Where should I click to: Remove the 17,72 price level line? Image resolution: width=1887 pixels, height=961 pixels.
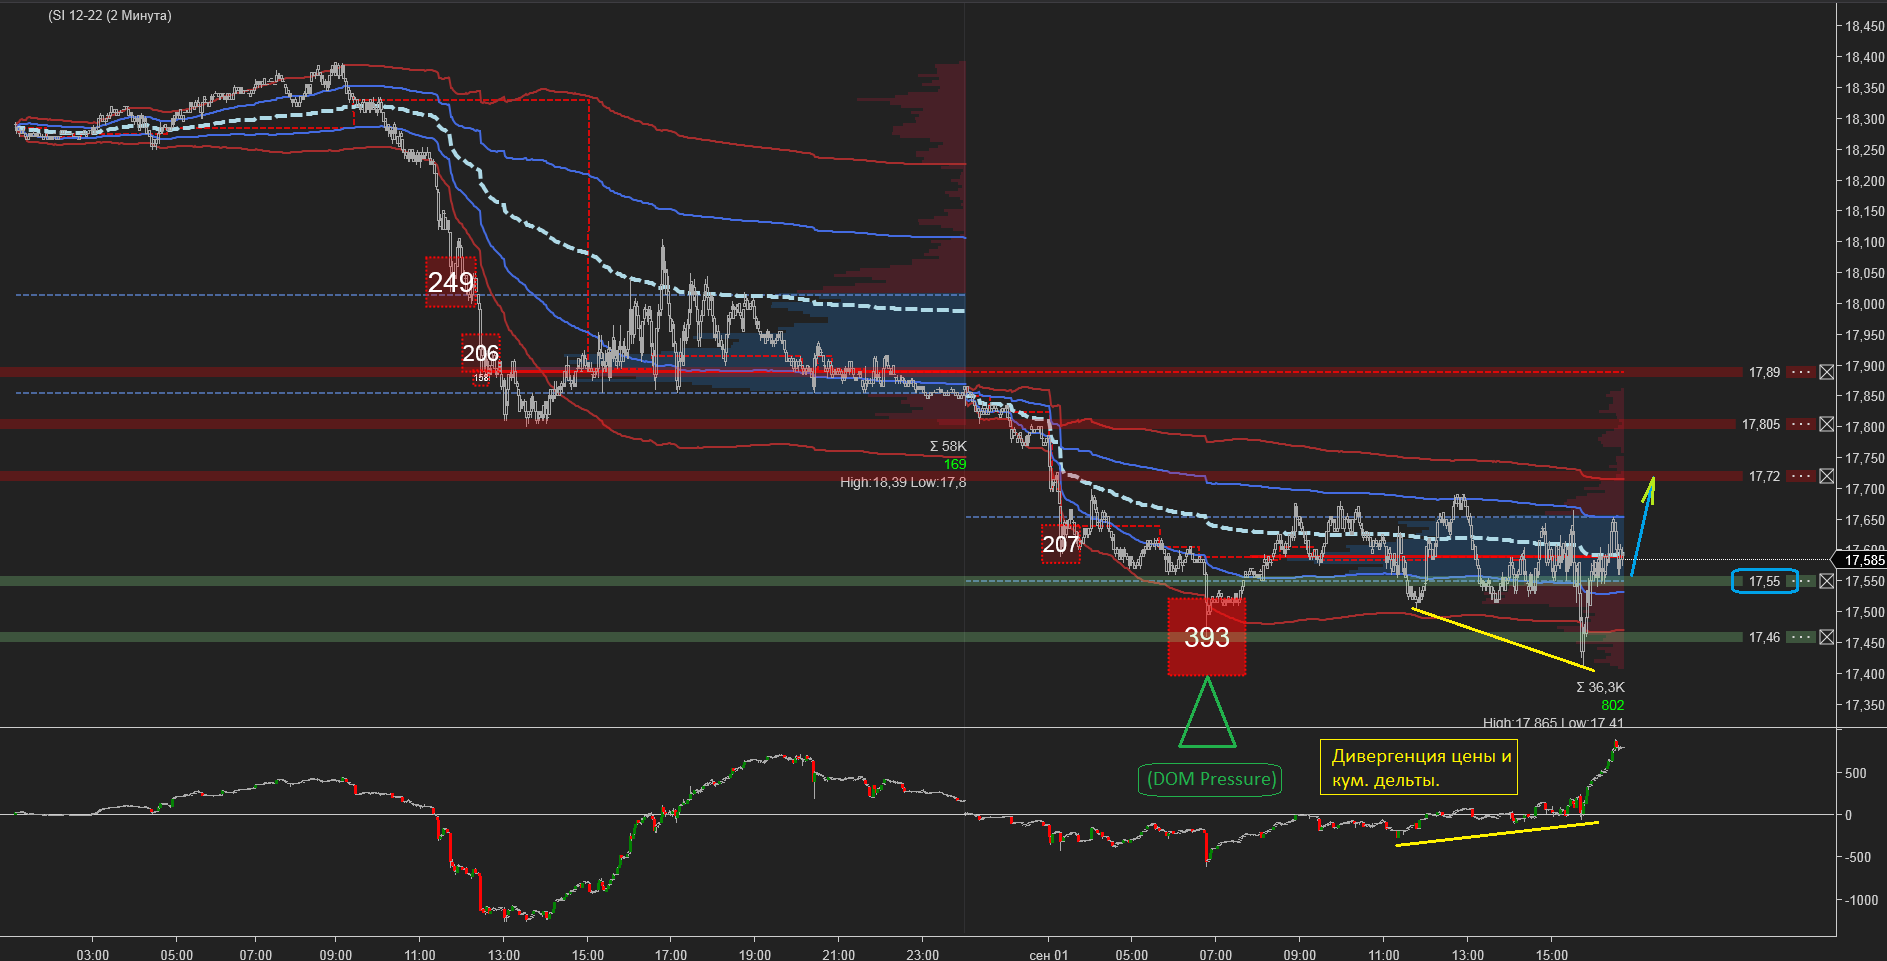(x=1826, y=476)
